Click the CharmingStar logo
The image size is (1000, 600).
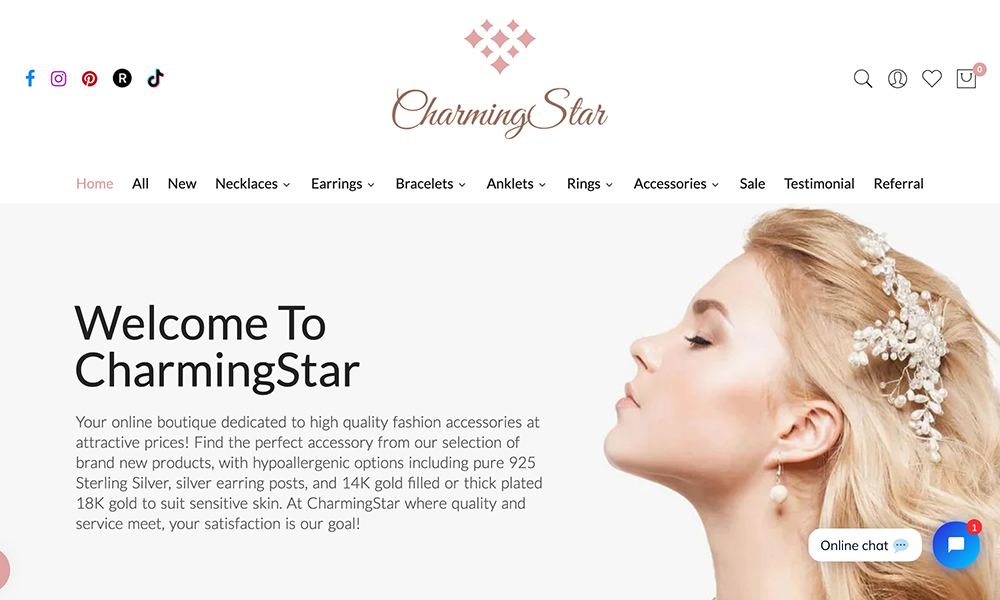(499, 79)
